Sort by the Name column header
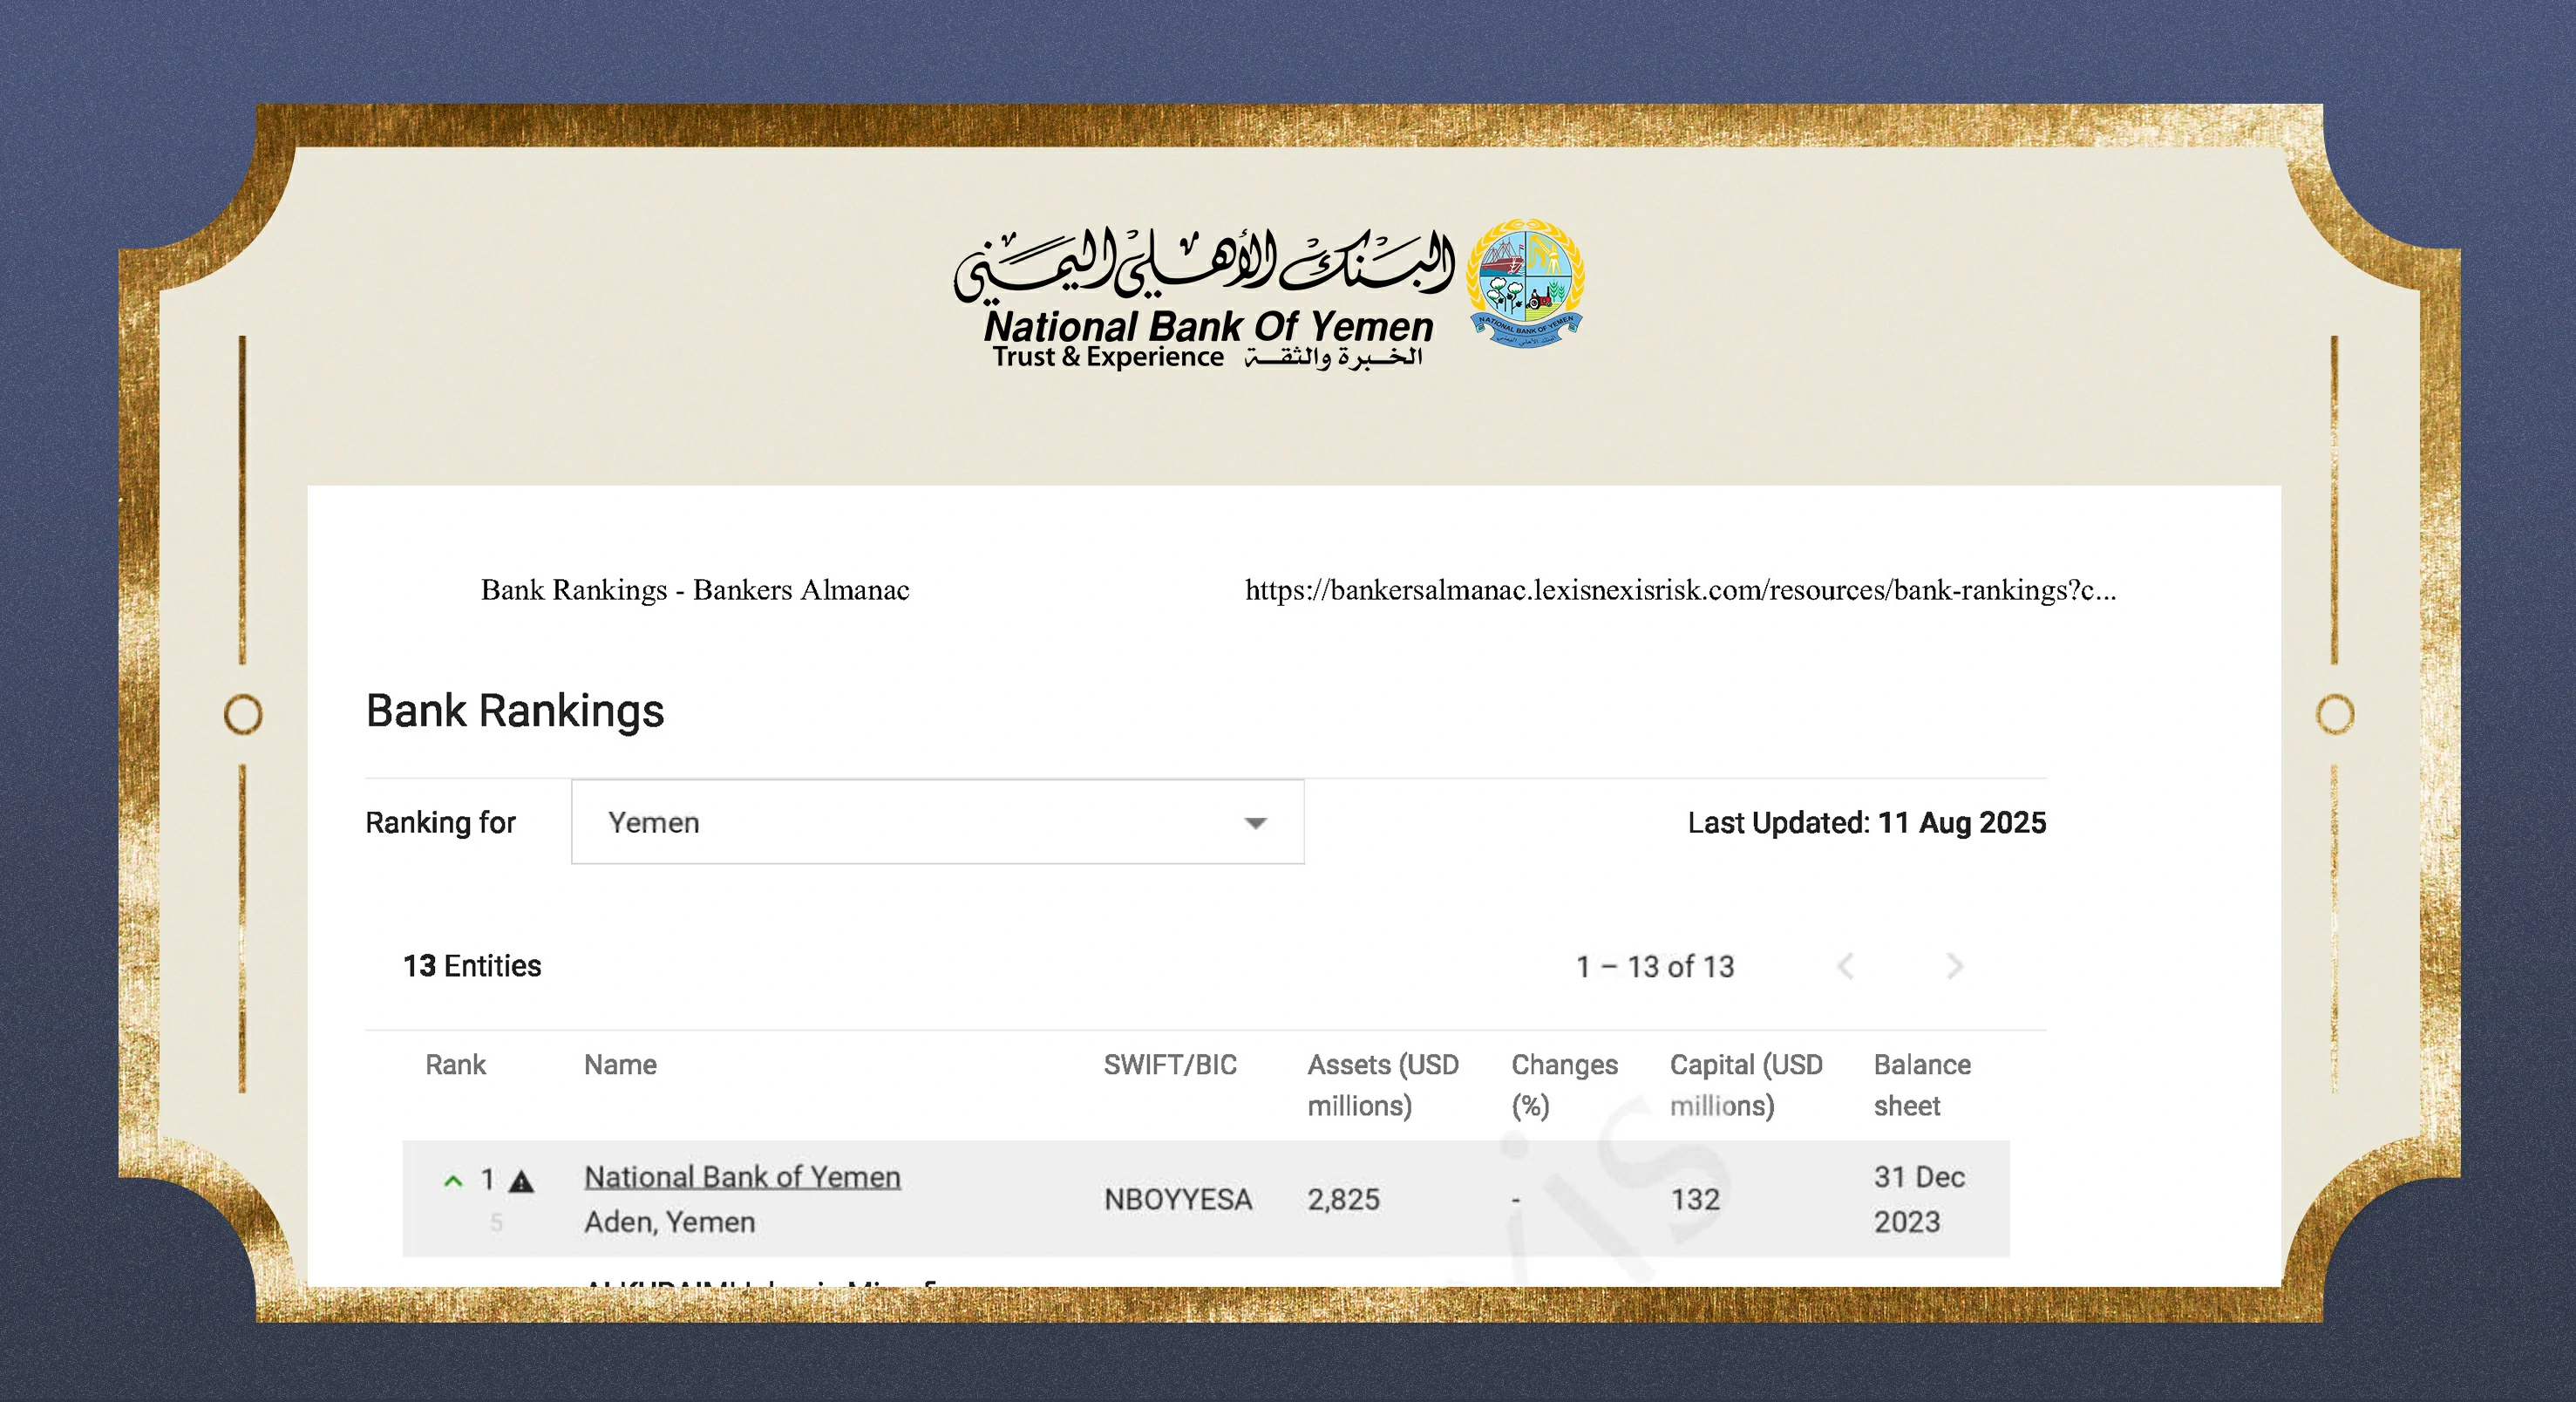Screen dimensions: 2576x1402 coord(620,1064)
